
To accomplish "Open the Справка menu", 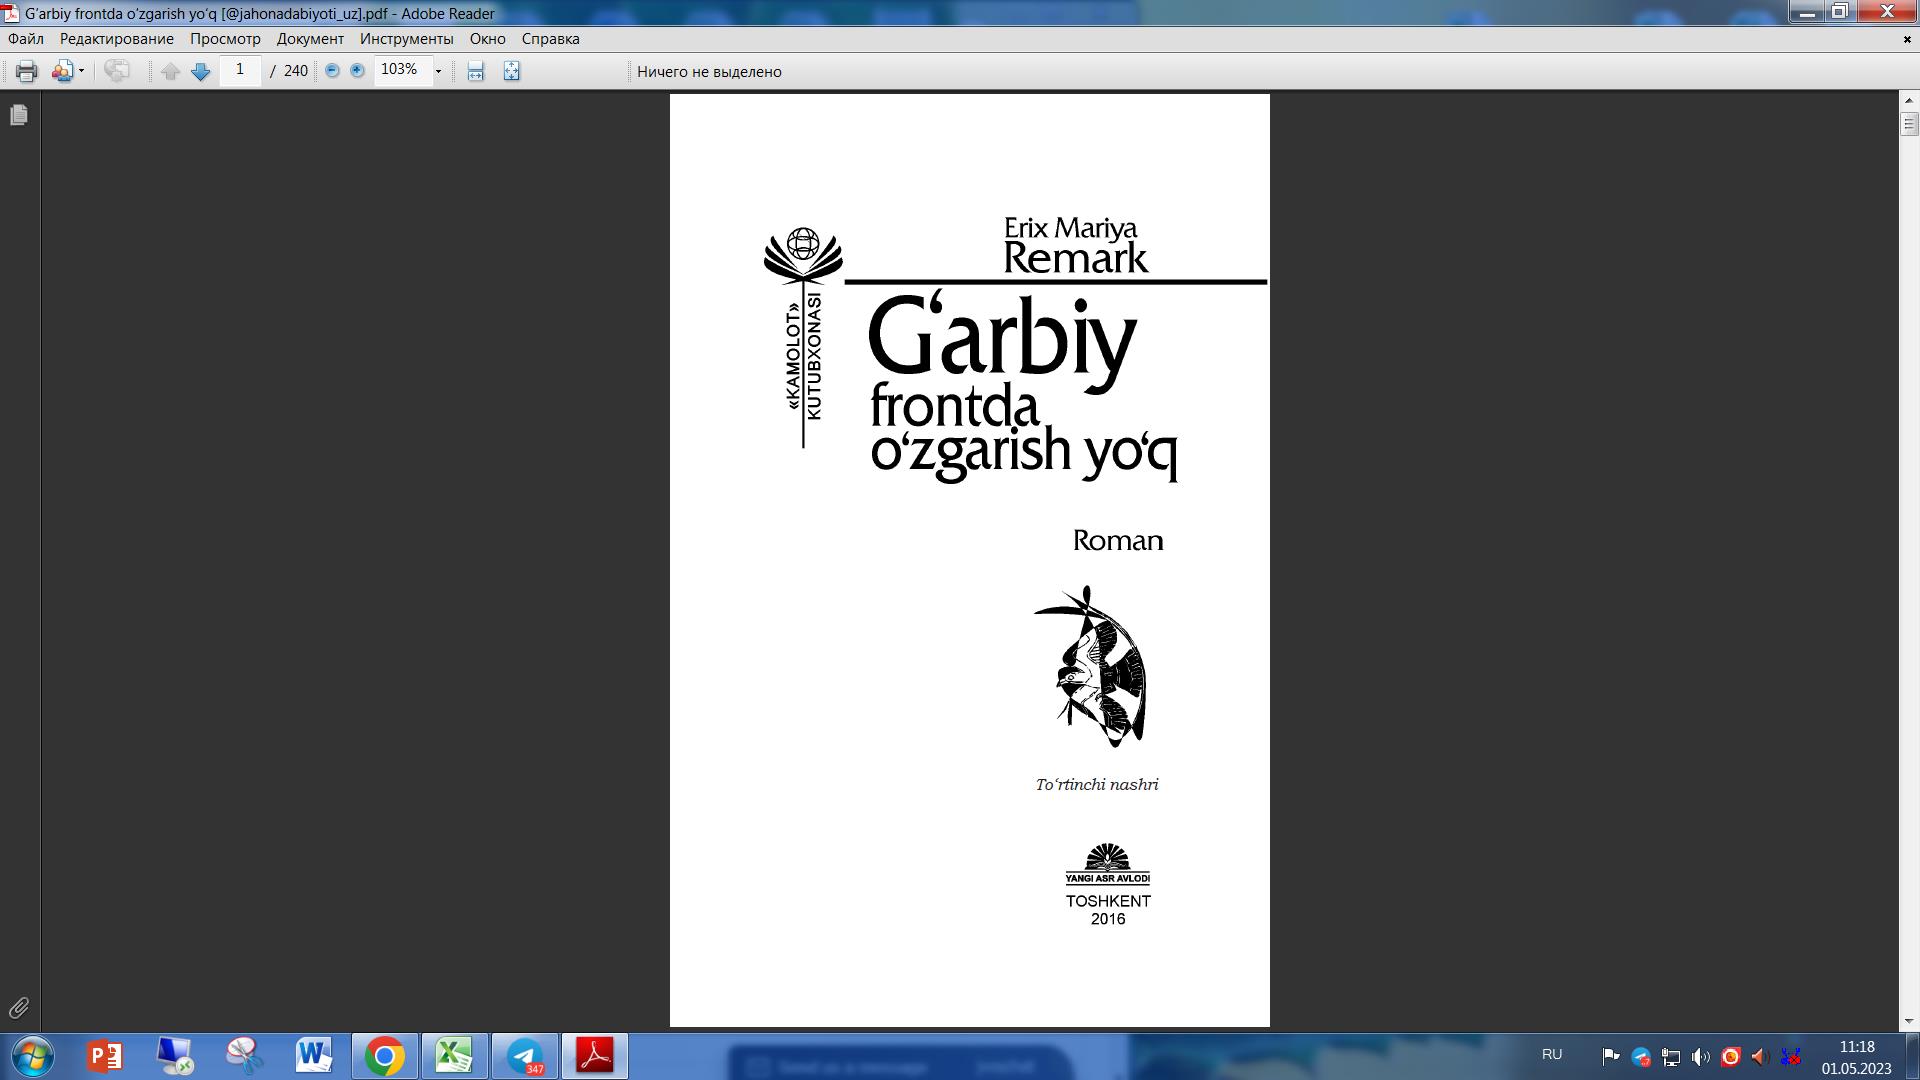I will (548, 38).
